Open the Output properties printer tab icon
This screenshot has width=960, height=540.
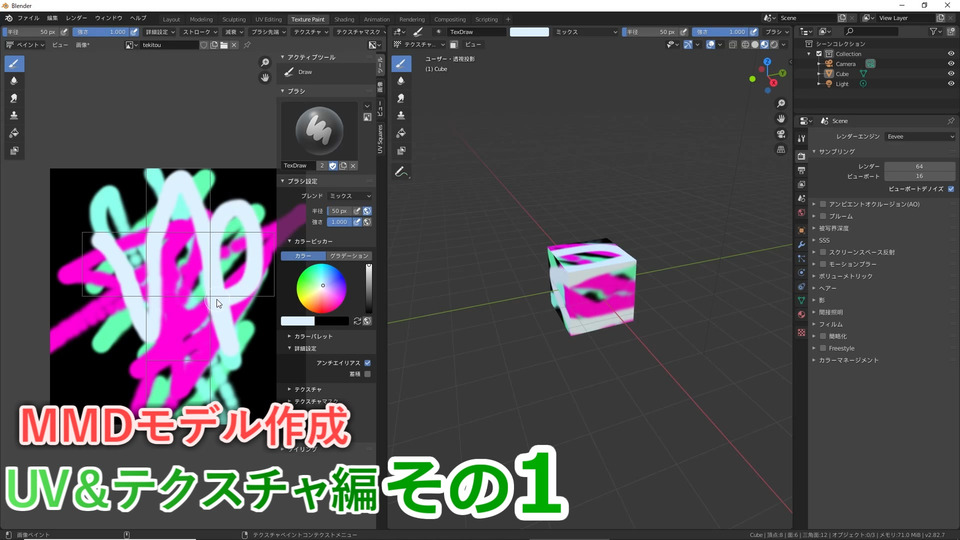pos(801,170)
